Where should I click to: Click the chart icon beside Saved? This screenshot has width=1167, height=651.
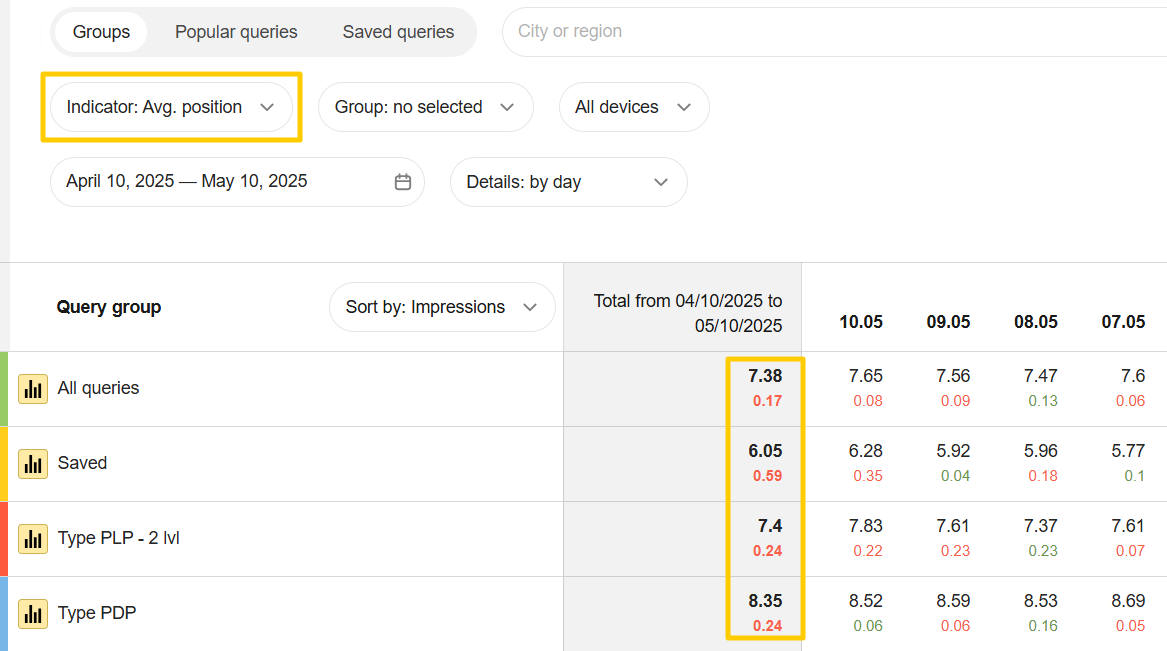pos(33,464)
